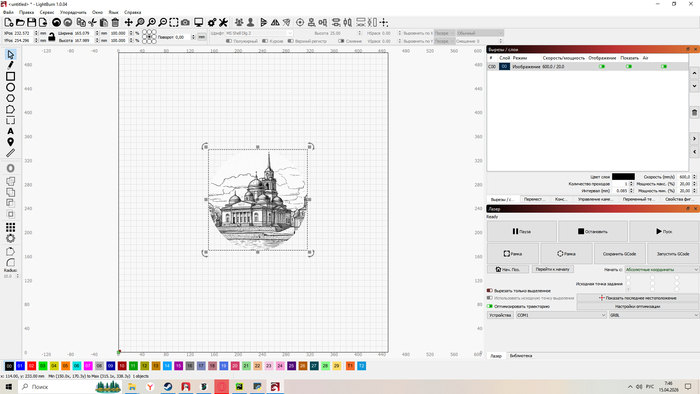Click the Пуск start button
The width and height of the screenshot is (700, 394).
point(664,232)
